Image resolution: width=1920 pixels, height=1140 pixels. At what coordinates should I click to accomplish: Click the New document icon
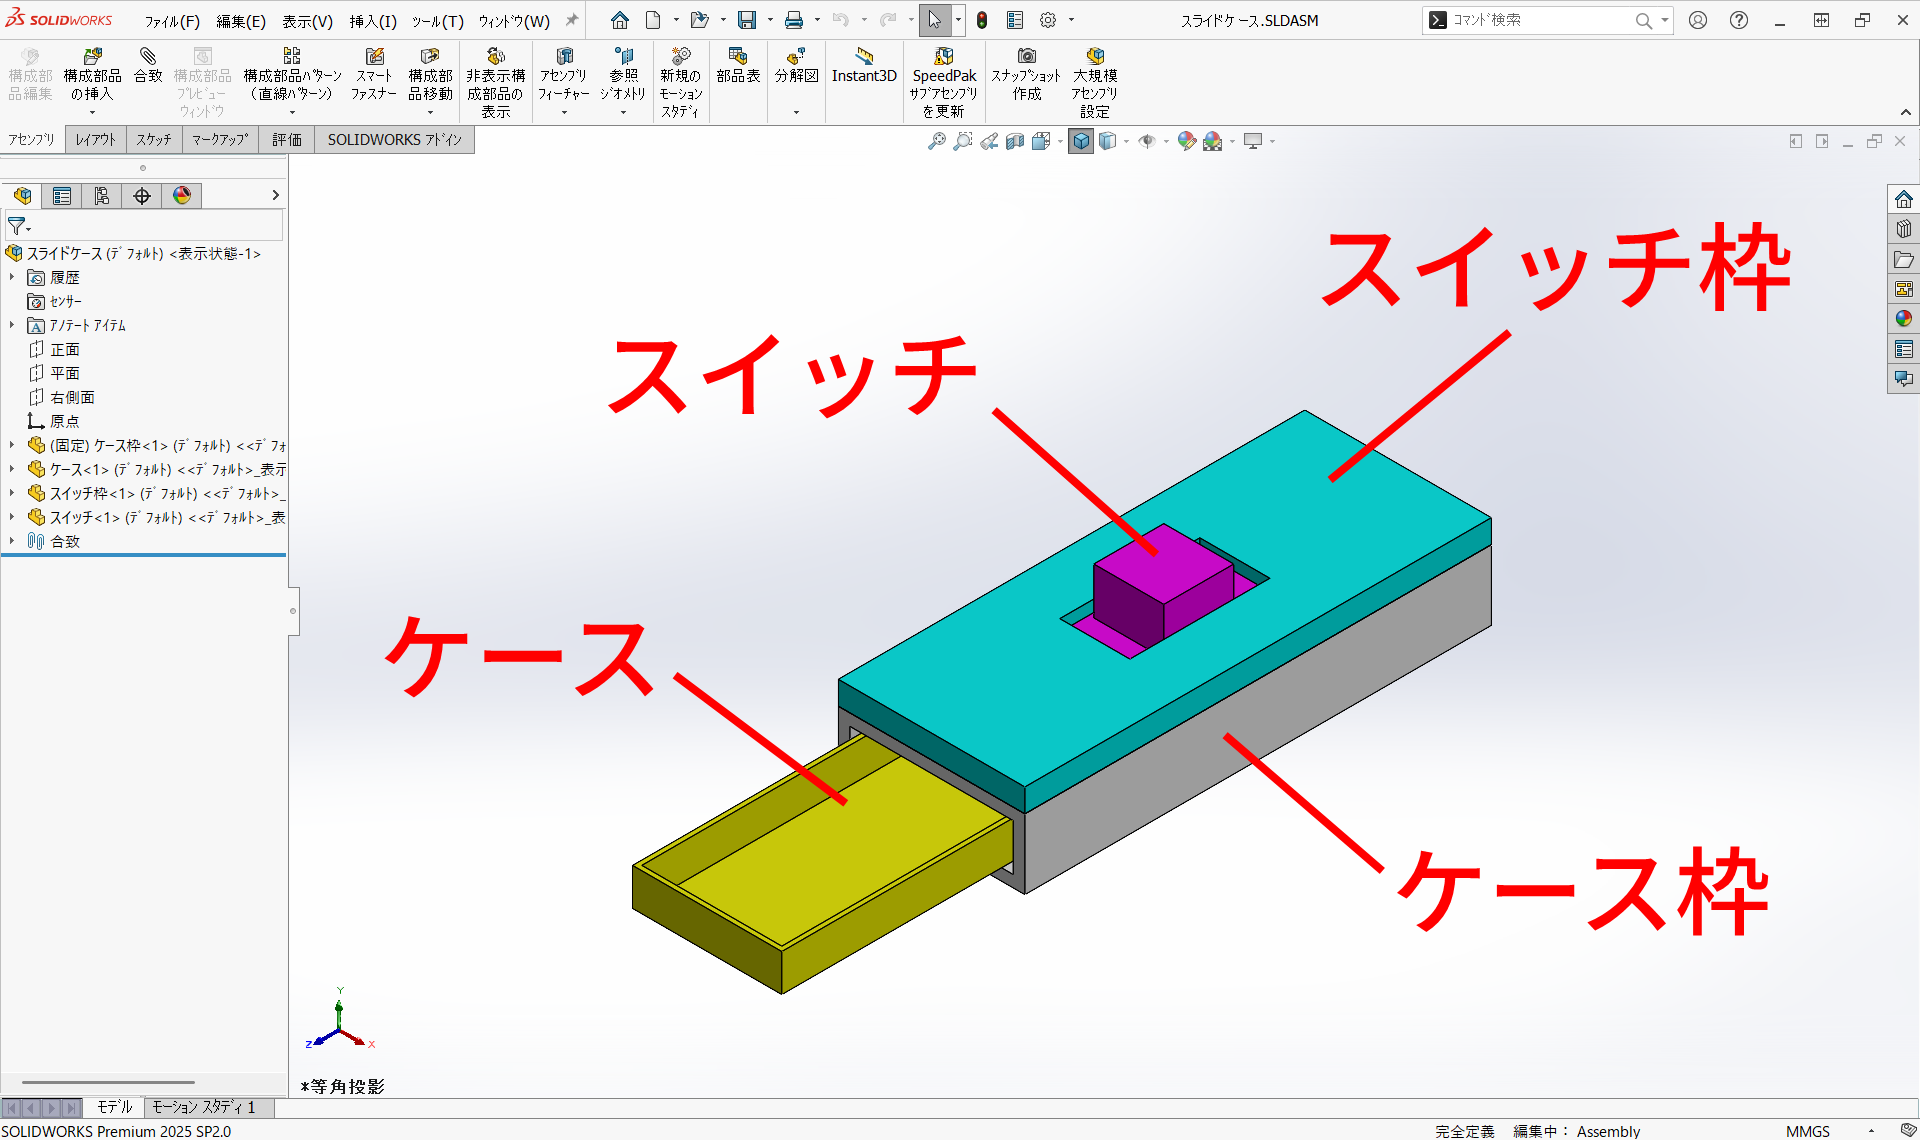pyautogui.click(x=653, y=20)
